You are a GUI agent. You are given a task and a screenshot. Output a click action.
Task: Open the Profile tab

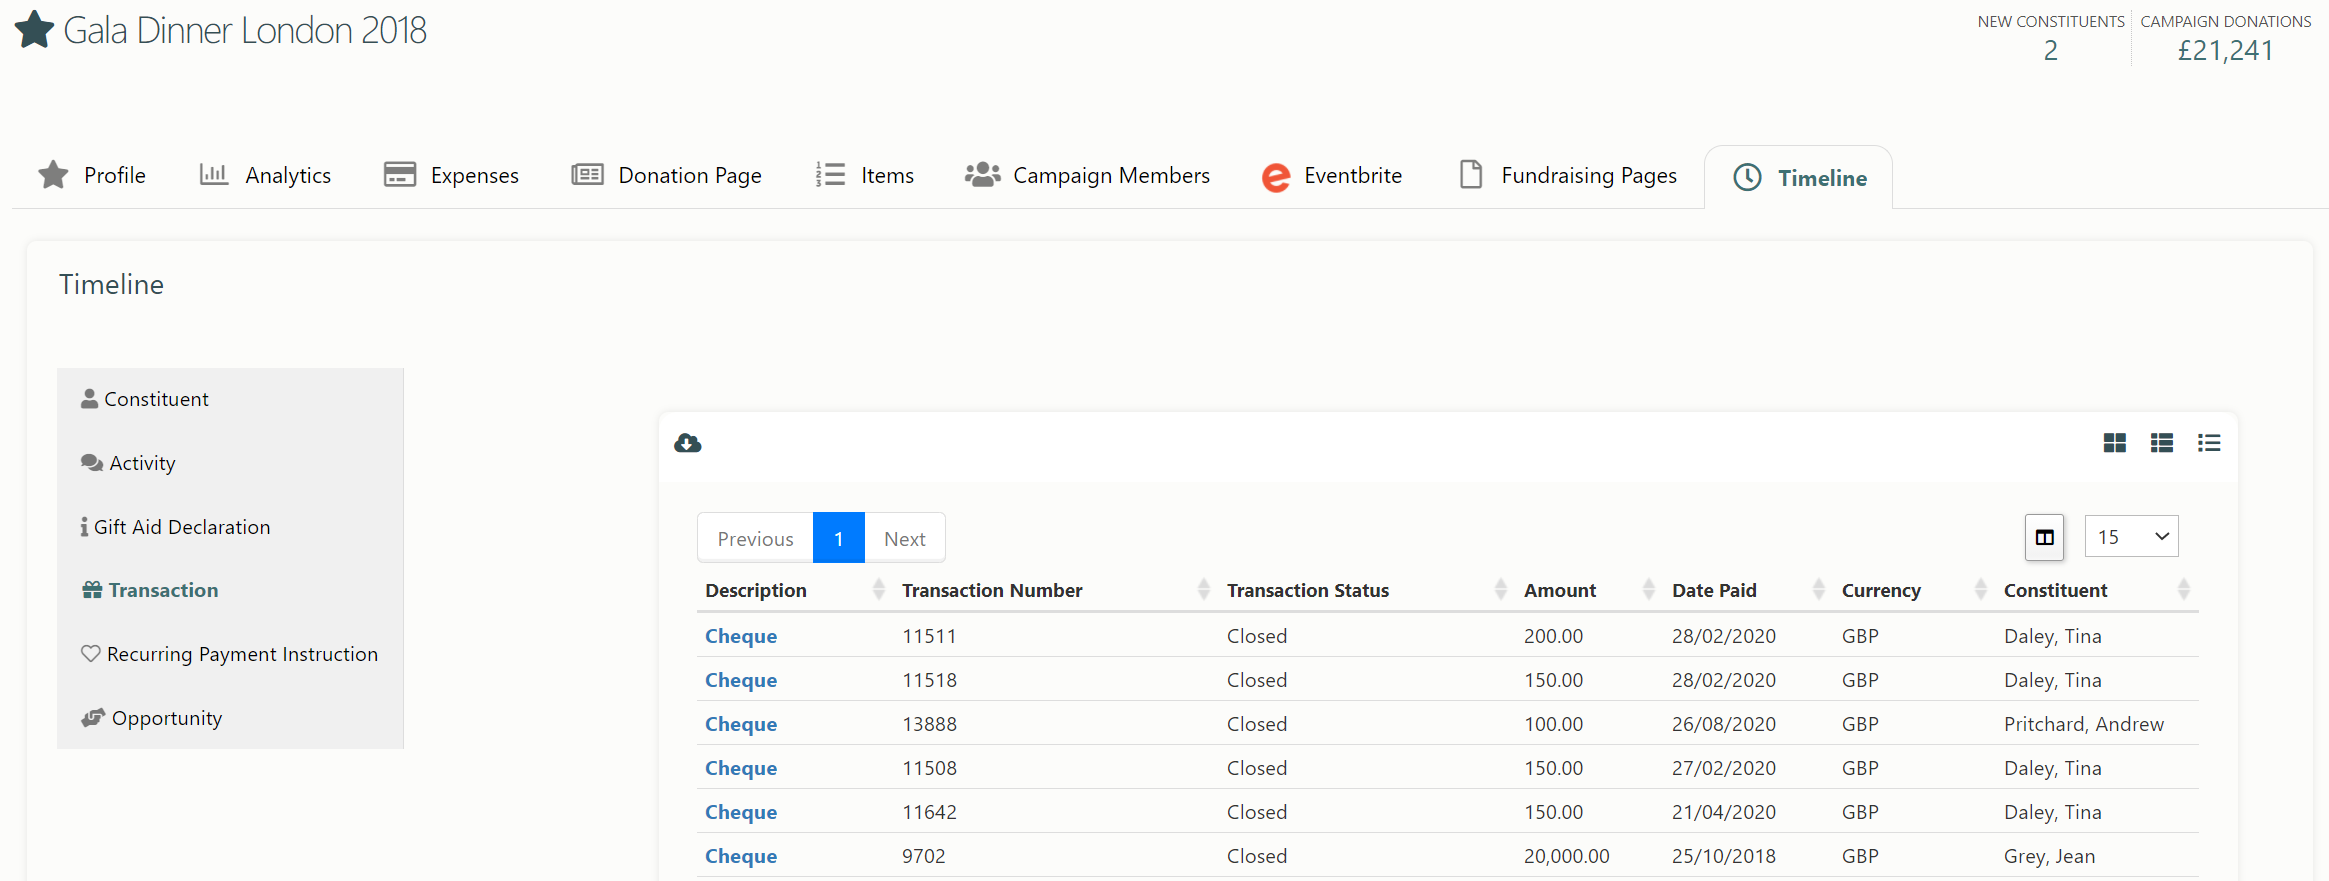click(x=92, y=176)
